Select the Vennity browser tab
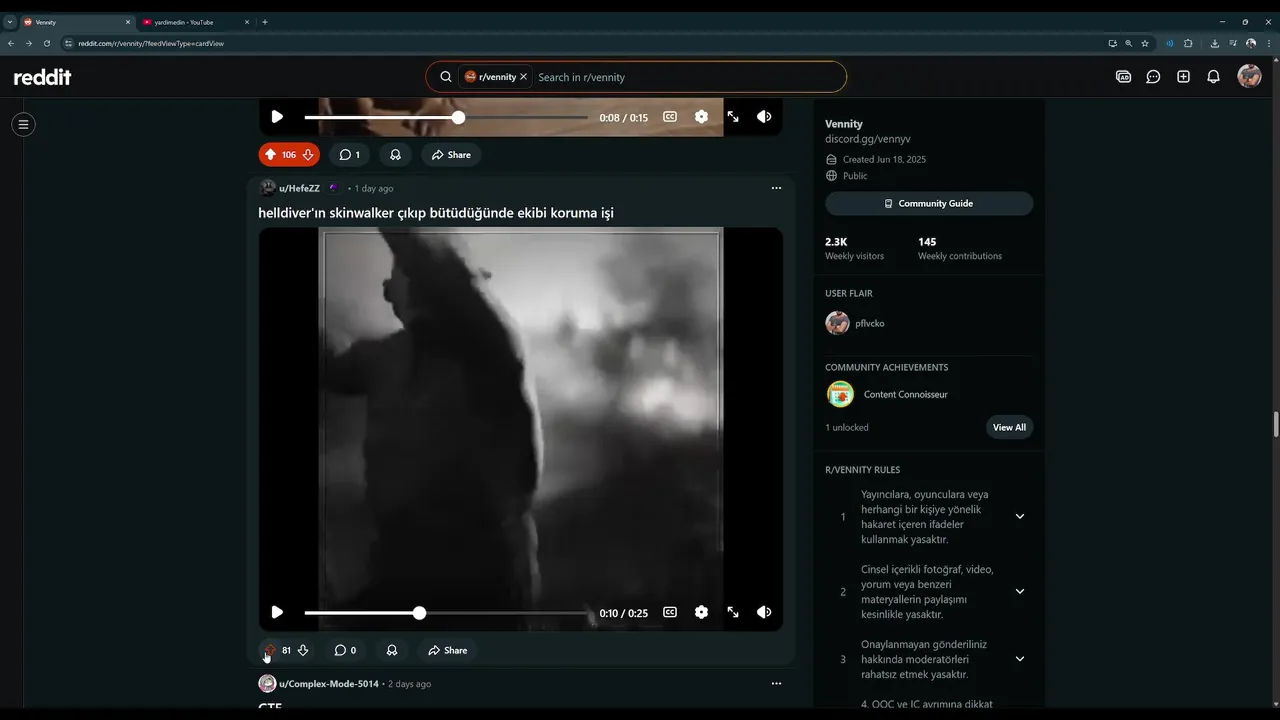Image resolution: width=1280 pixels, height=720 pixels. pyautogui.click(x=76, y=22)
